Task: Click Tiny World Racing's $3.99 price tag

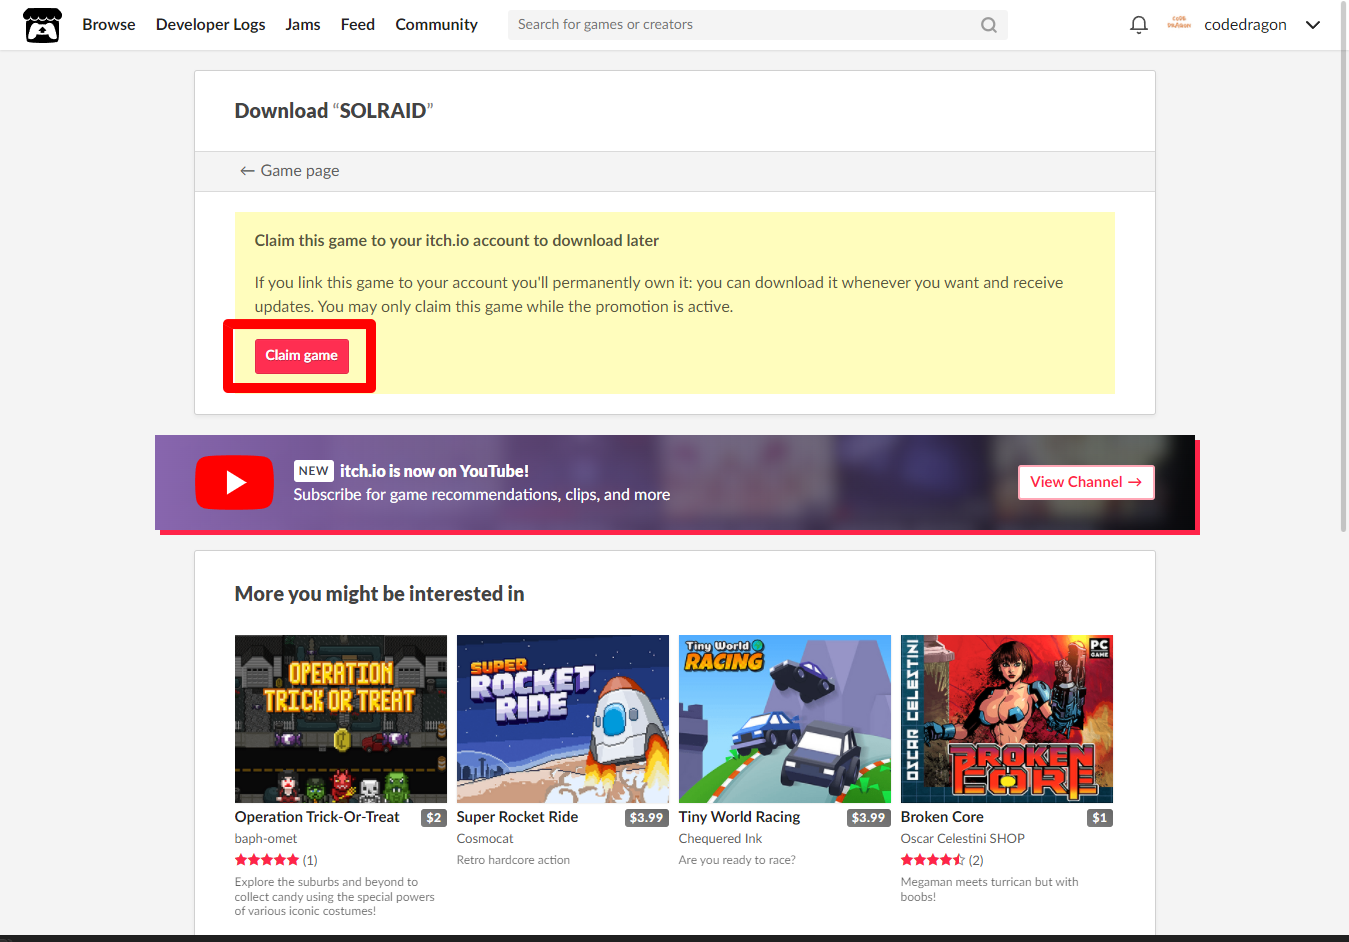Action: tap(869, 818)
